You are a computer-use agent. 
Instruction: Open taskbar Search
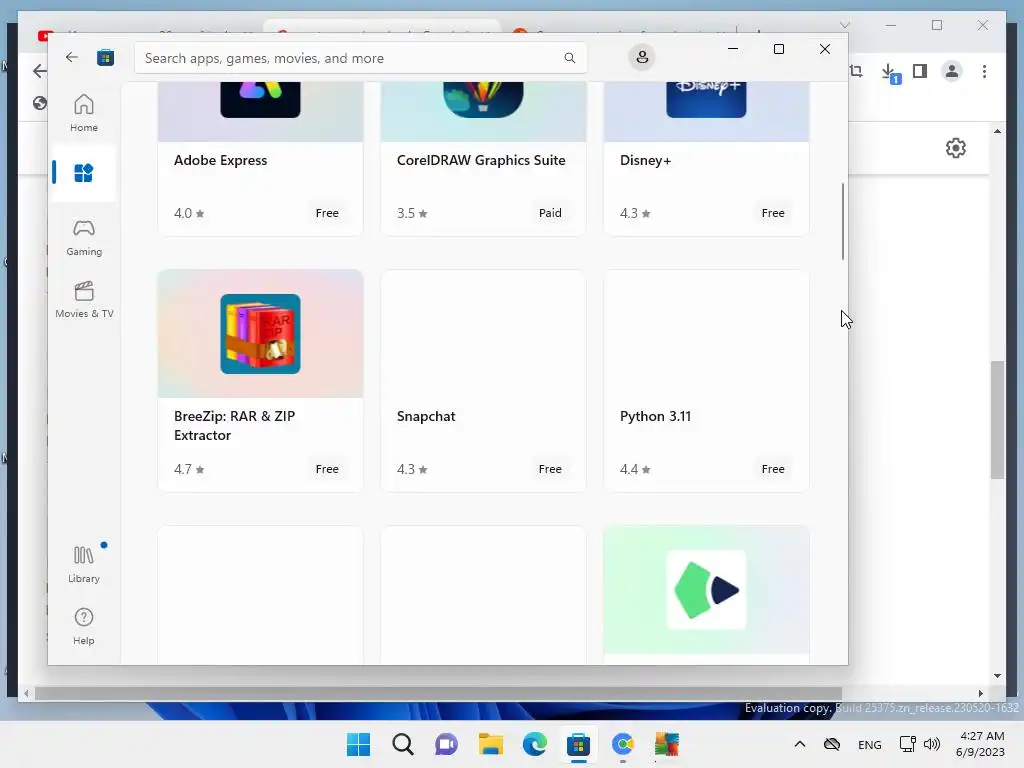(402, 744)
